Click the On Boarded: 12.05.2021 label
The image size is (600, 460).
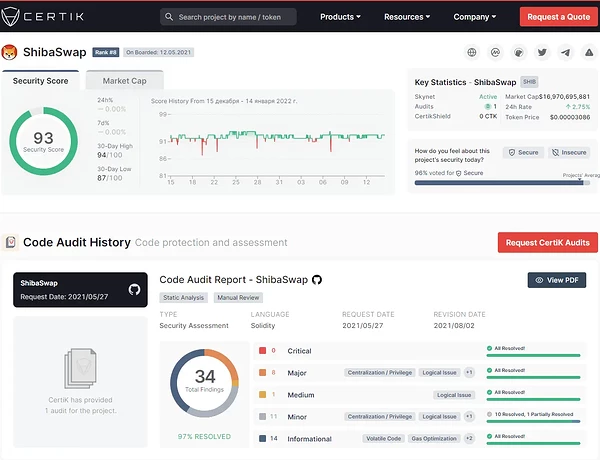[158, 52]
